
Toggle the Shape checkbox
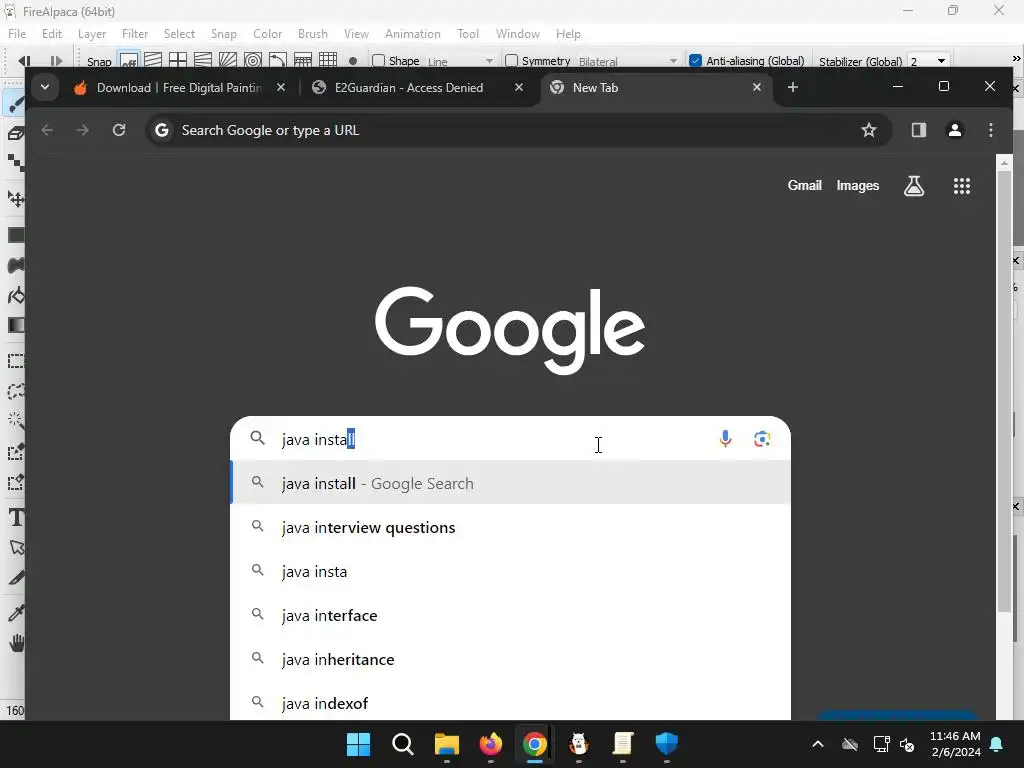[378, 61]
